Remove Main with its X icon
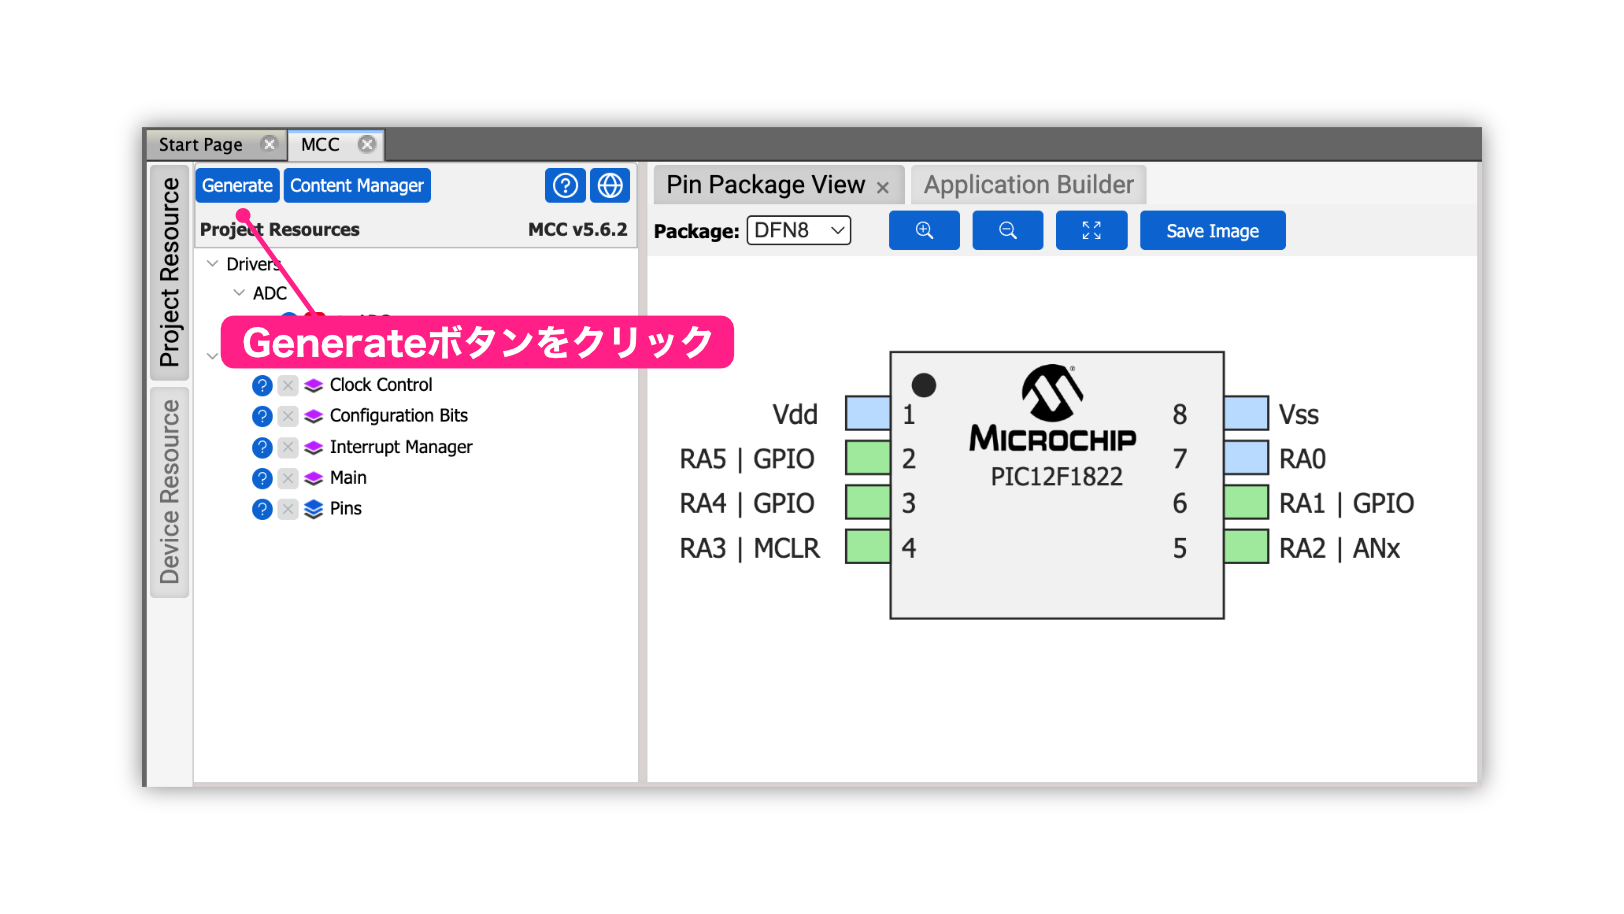This screenshot has width=1624, height=914. point(288,479)
